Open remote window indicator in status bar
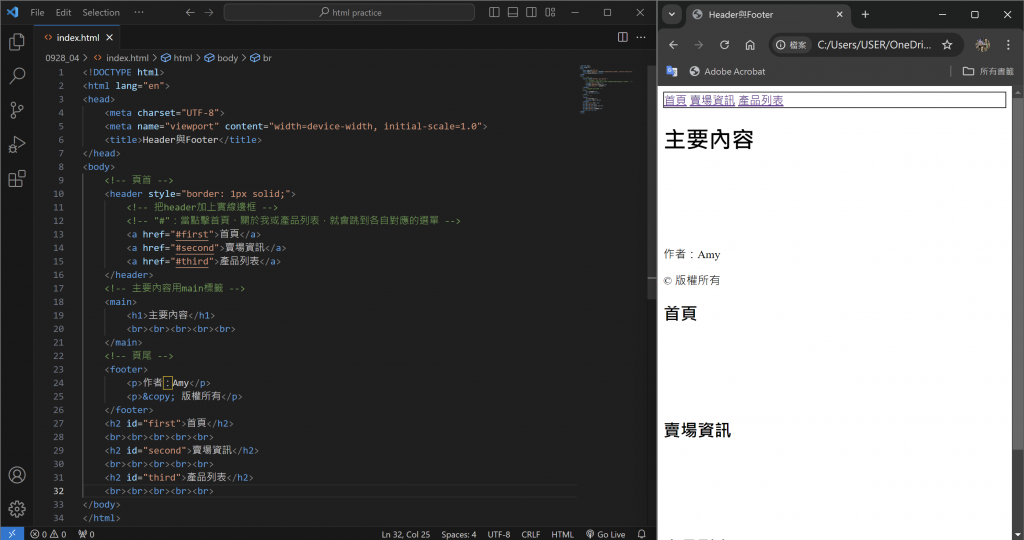 click(12, 534)
